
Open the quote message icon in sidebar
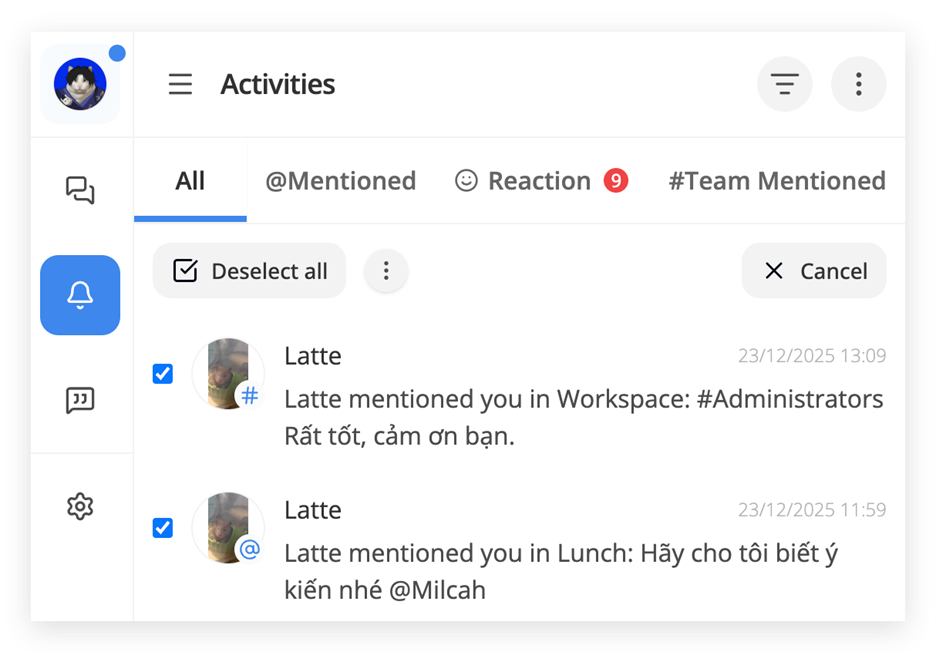80,400
